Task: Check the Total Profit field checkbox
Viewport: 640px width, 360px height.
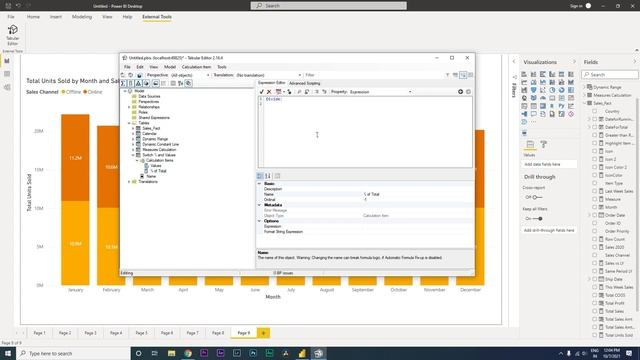Action: tap(595, 303)
